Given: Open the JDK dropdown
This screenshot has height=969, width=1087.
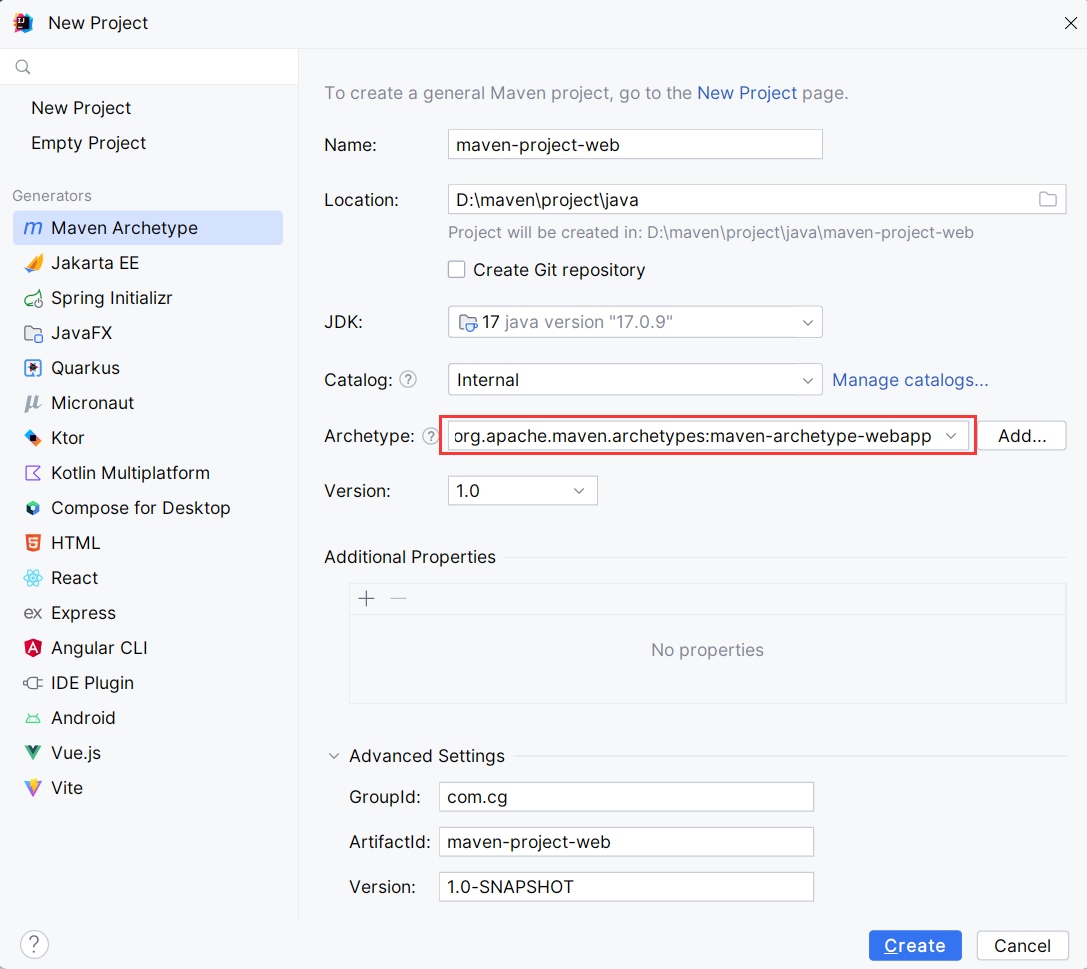Looking at the screenshot, I should pyautogui.click(x=635, y=322).
